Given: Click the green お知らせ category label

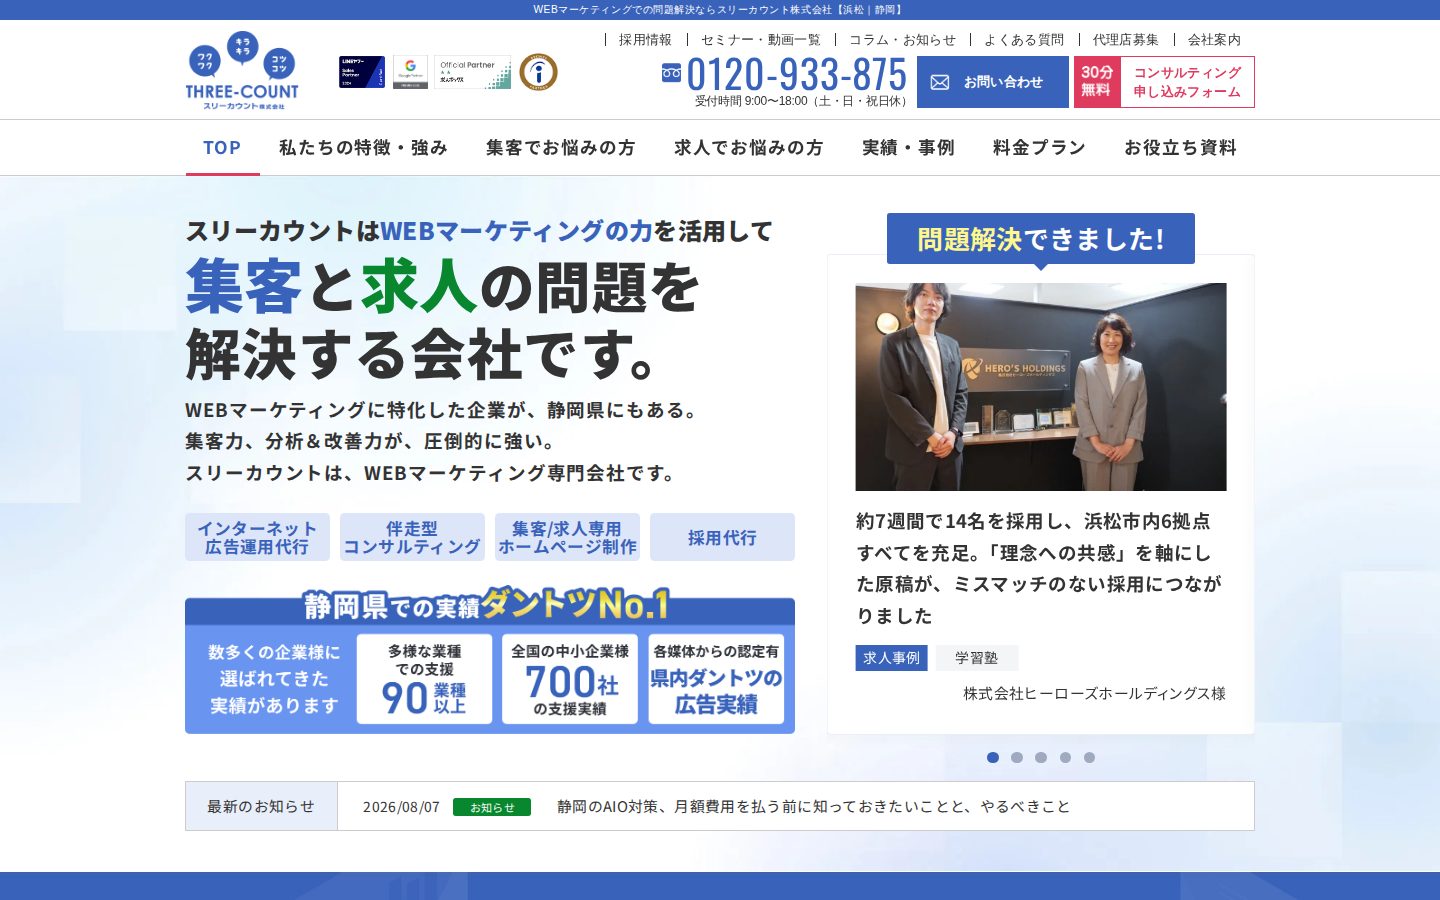Looking at the screenshot, I should pos(492,807).
